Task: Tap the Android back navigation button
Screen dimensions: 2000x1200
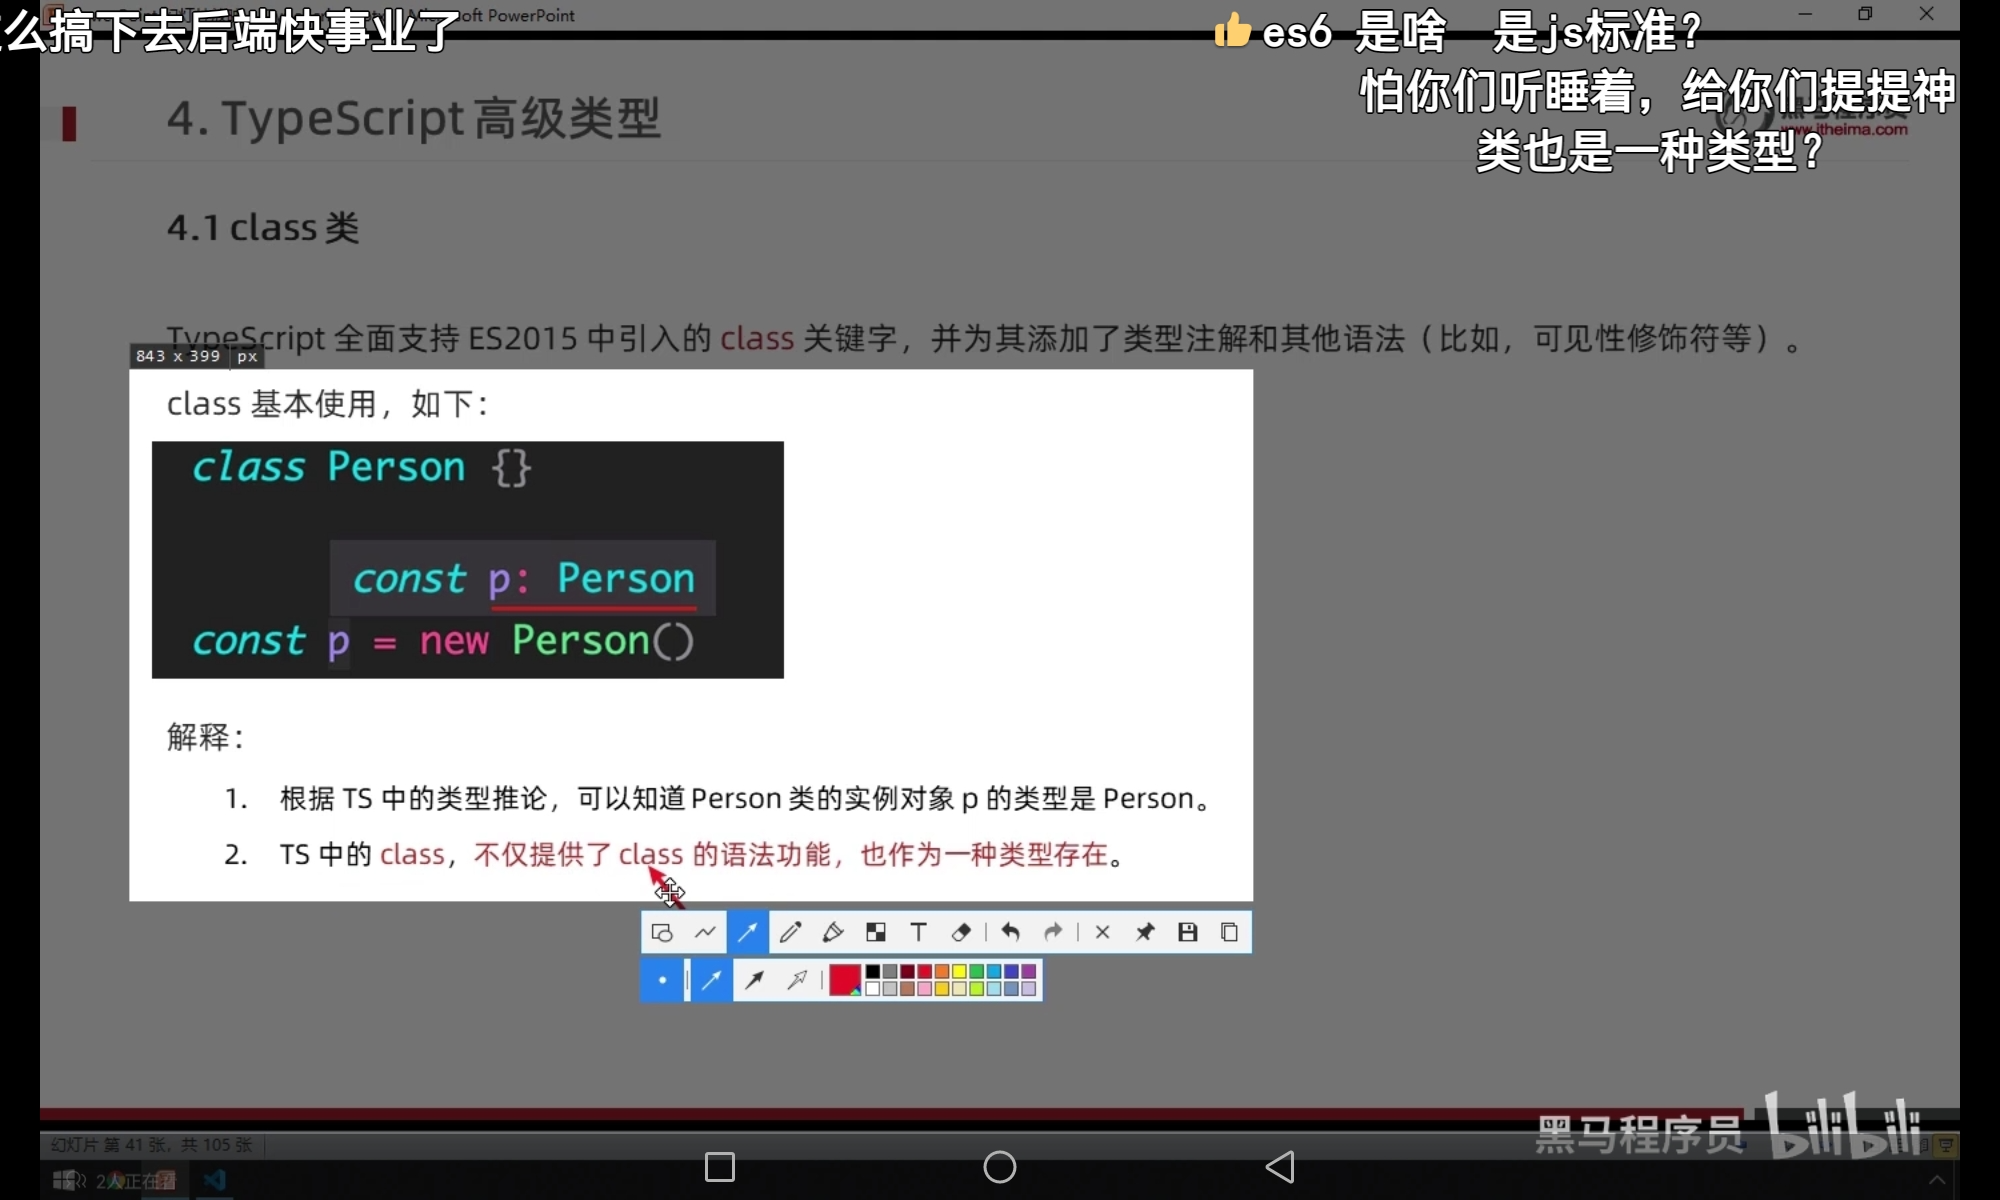Action: click(x=1280, y=1167)
